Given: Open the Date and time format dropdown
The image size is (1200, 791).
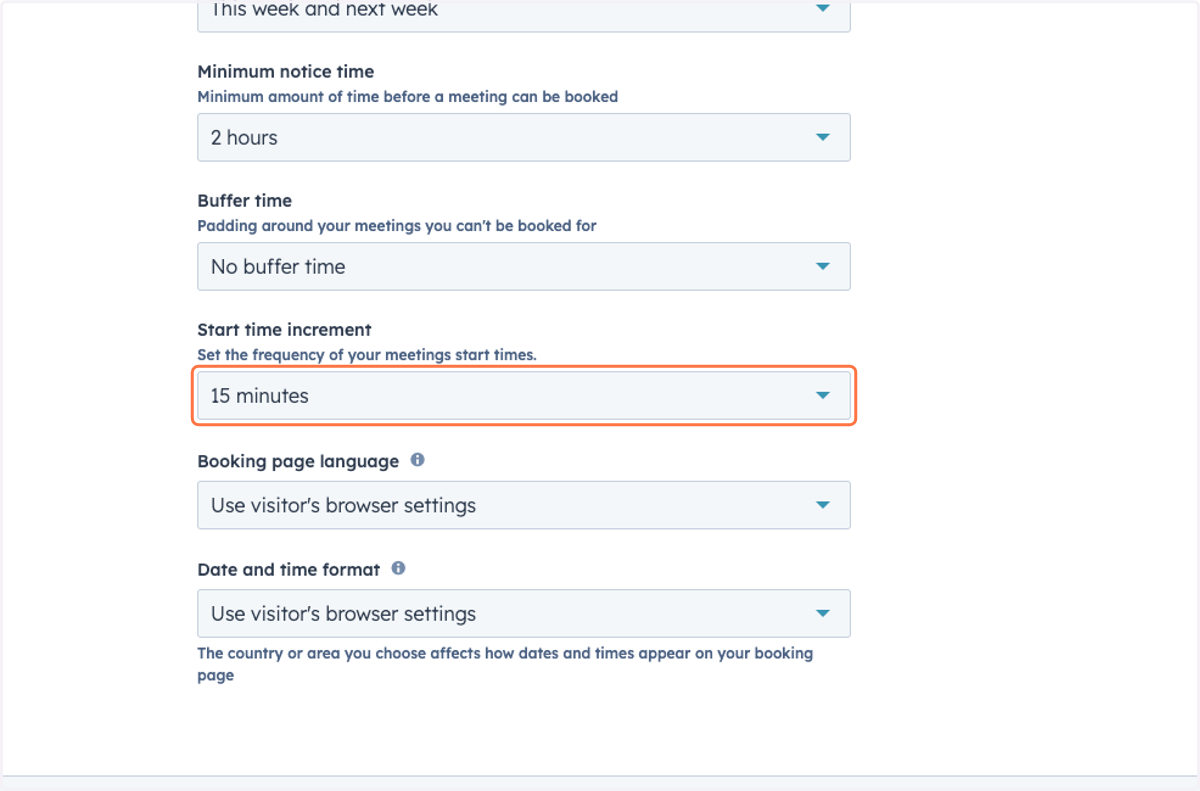Looking at the screenshot, I should click(x=524, y=613).
